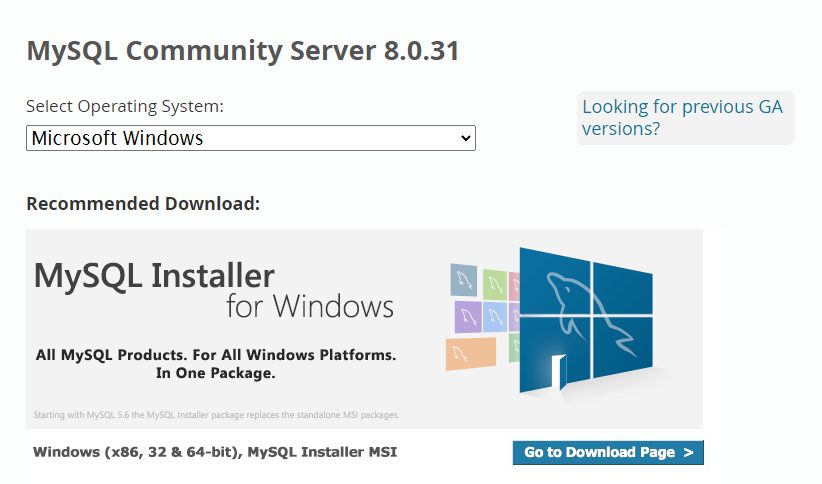Click the MySQL Installer for Windows banner image

click(x=364, y=329)
